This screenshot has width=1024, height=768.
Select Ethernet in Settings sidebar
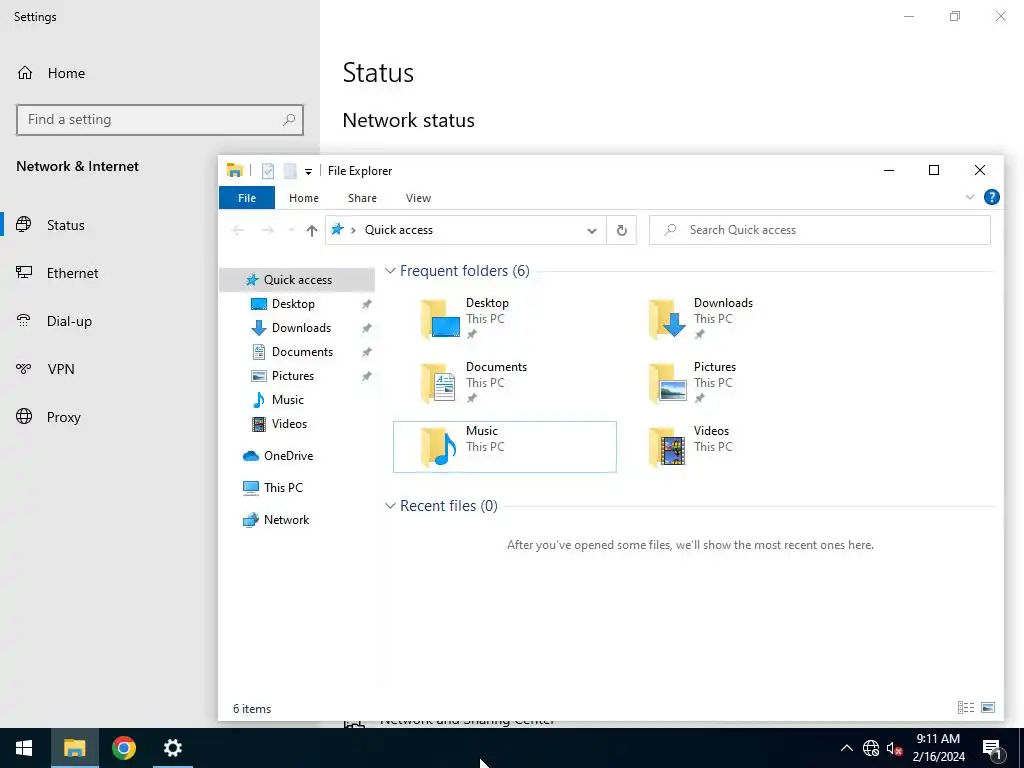pos(57,273)
